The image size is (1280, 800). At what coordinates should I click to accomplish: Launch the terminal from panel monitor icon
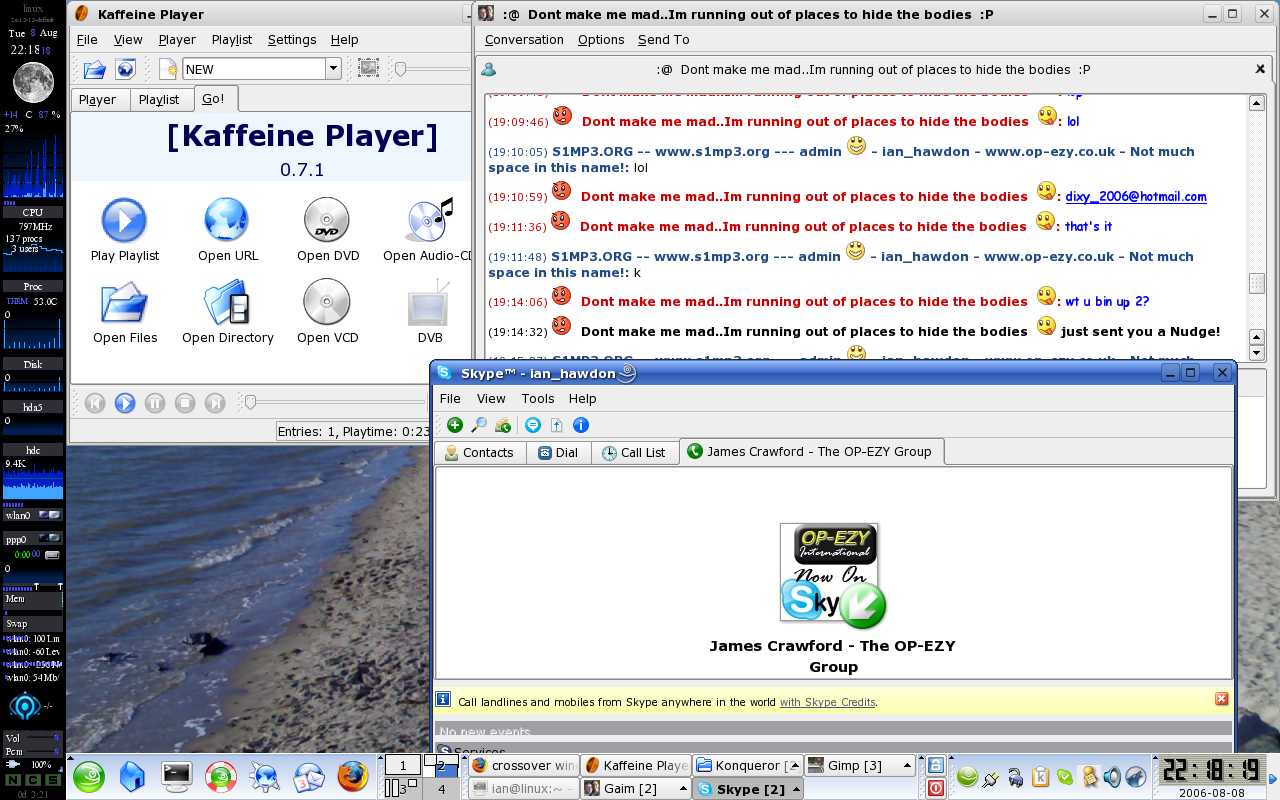(x=177, y=775)
